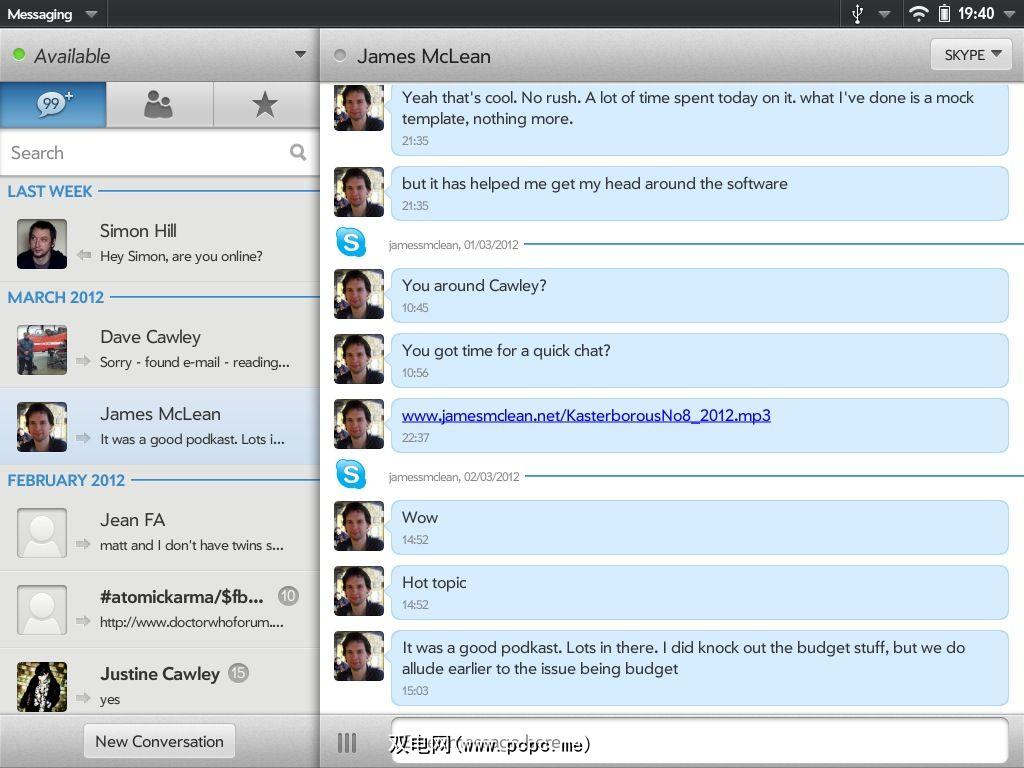
Task: Click the search magnifier icon
Action: click(x=298, y=152)
